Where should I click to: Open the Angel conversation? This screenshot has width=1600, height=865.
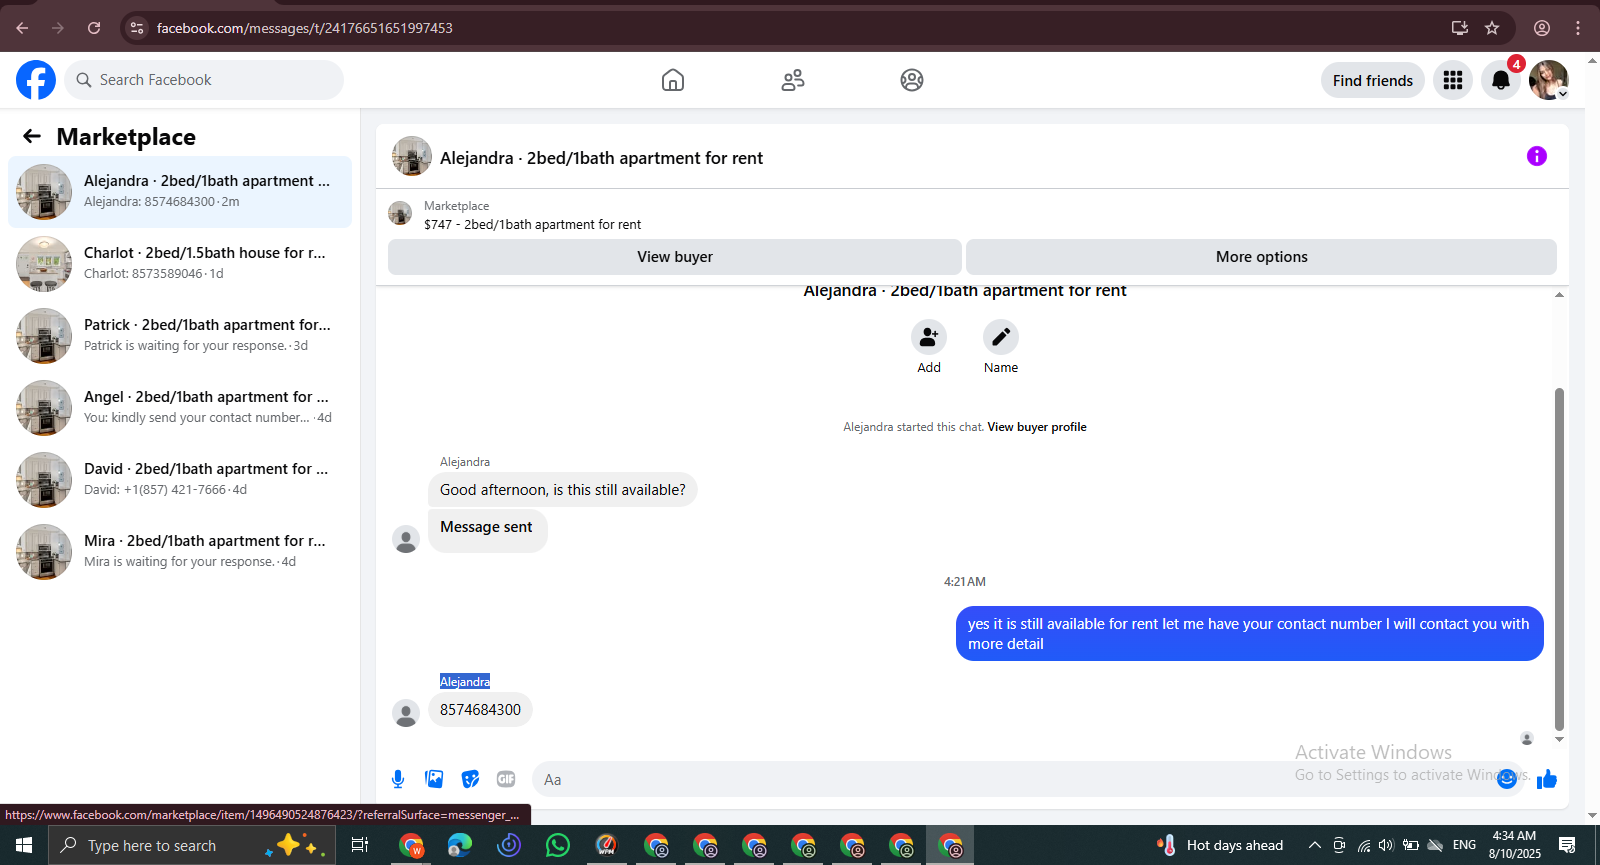point(180,408)
